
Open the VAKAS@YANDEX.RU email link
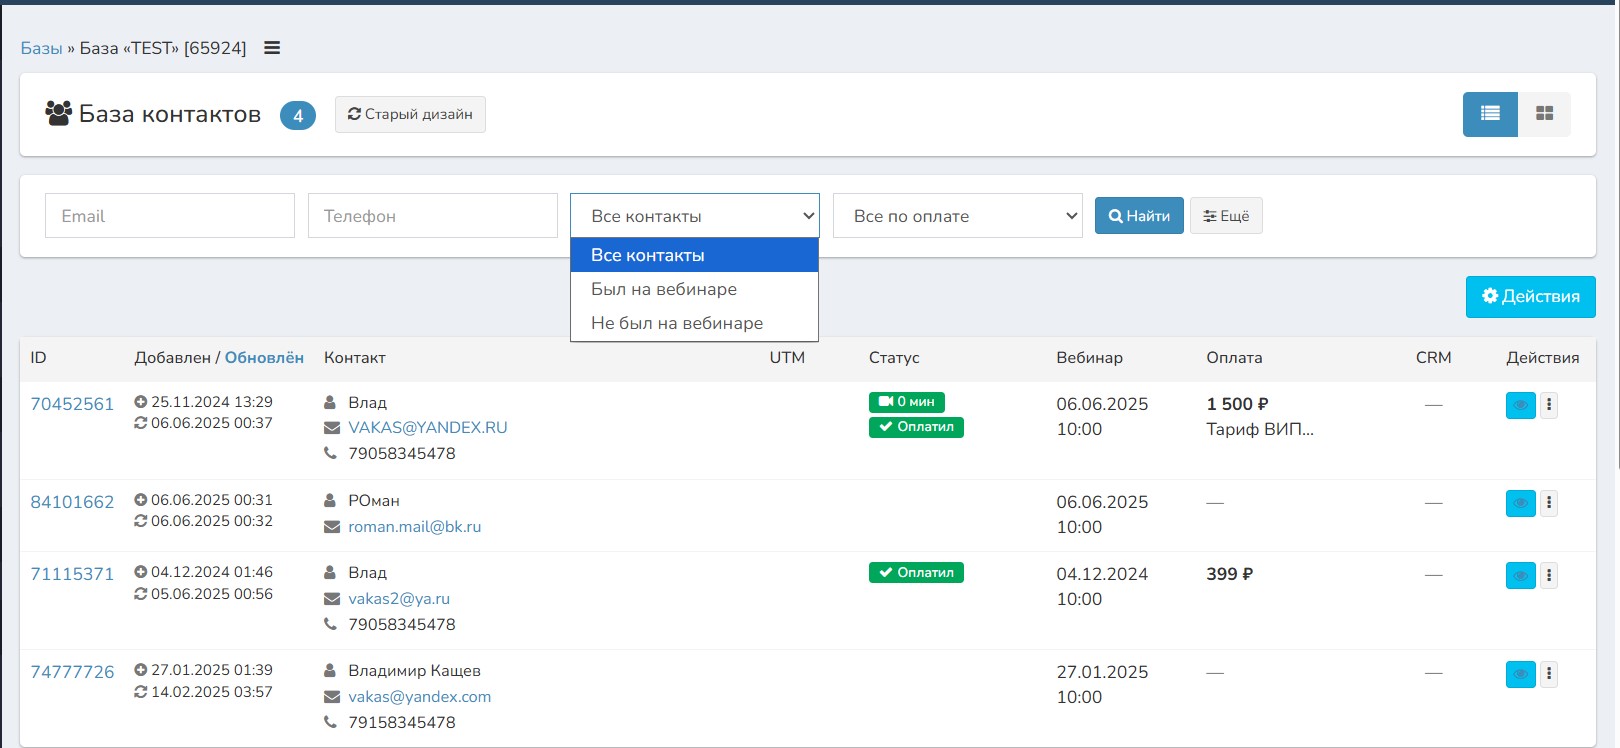pos(427,428)
